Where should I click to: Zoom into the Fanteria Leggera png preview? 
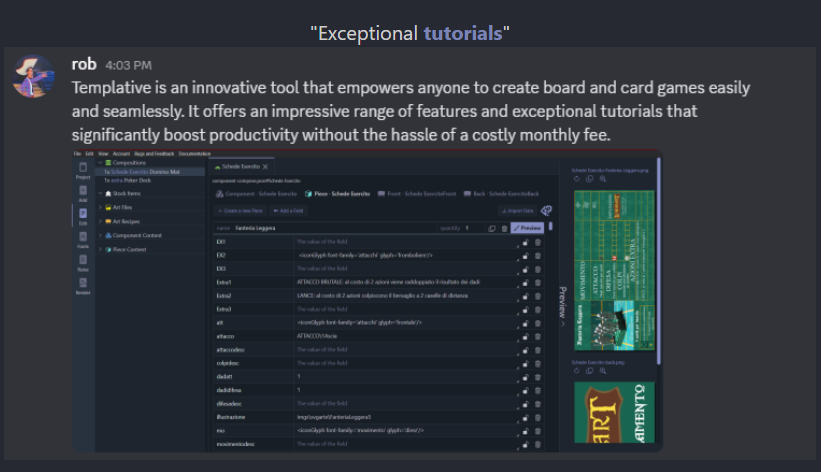(603, 179)
